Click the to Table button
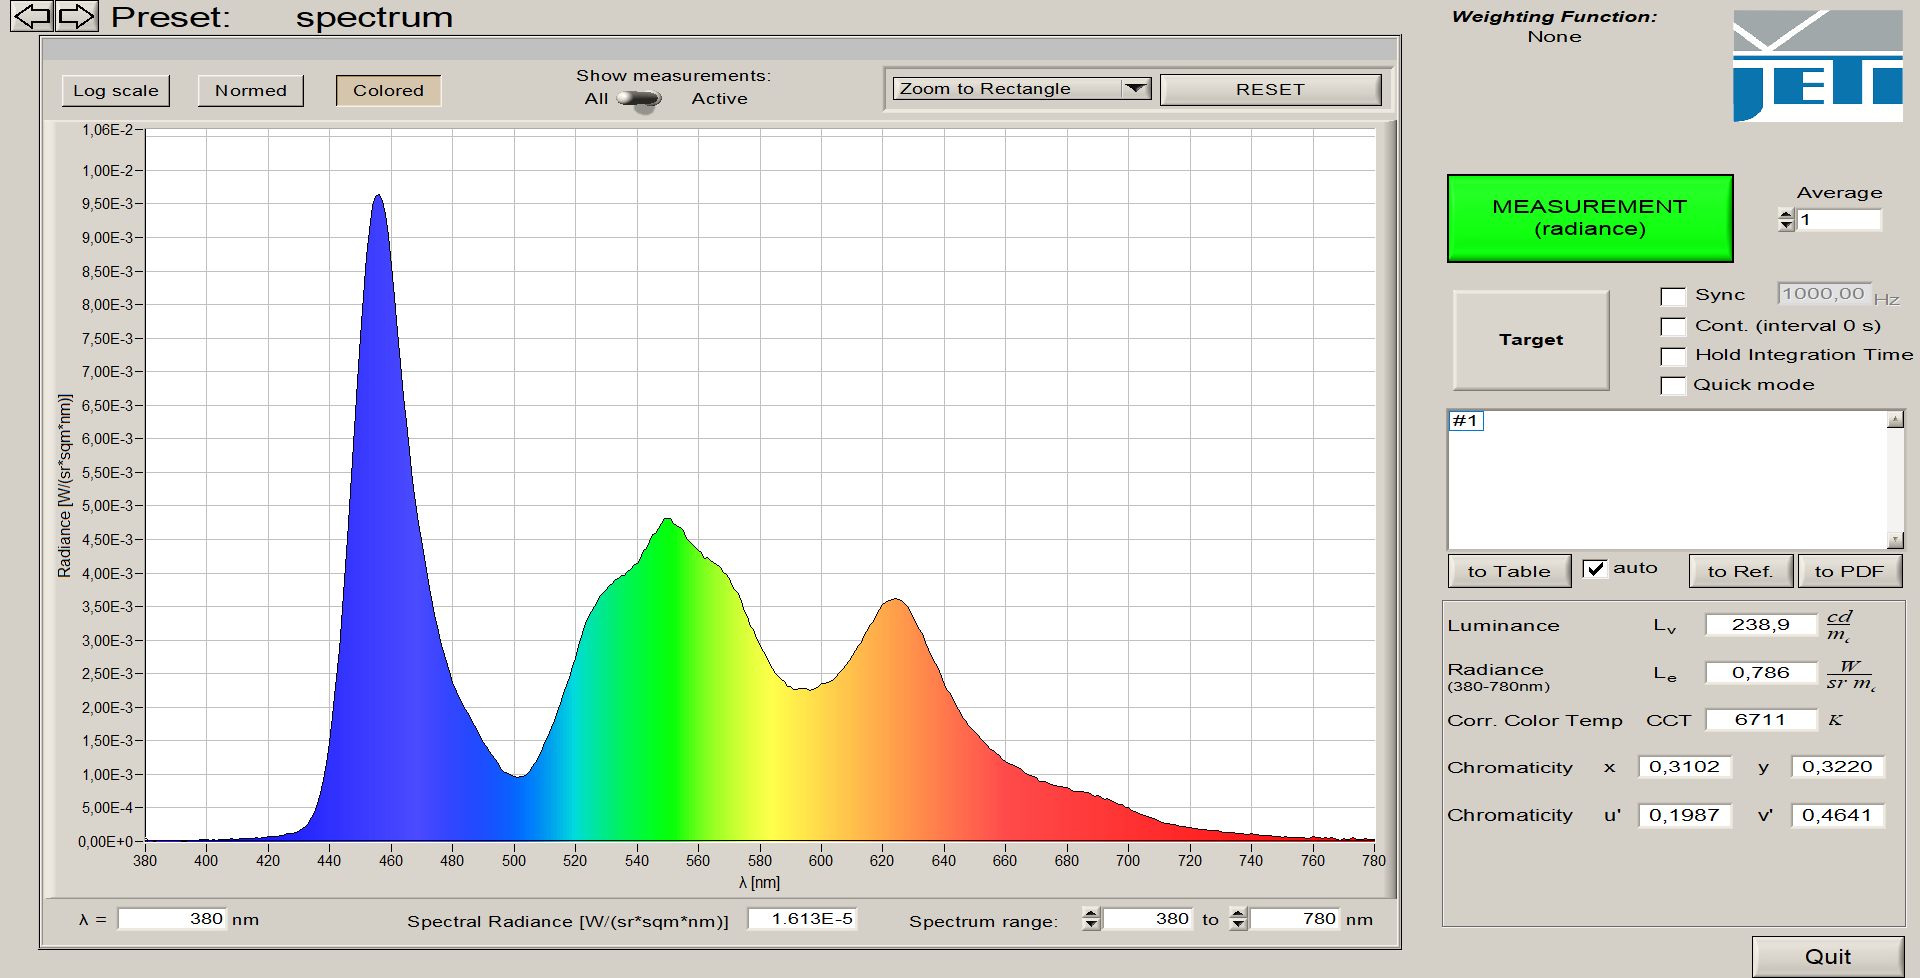Image resolution: width=1920 pixels, height=978 pixels. [1509, 571]
